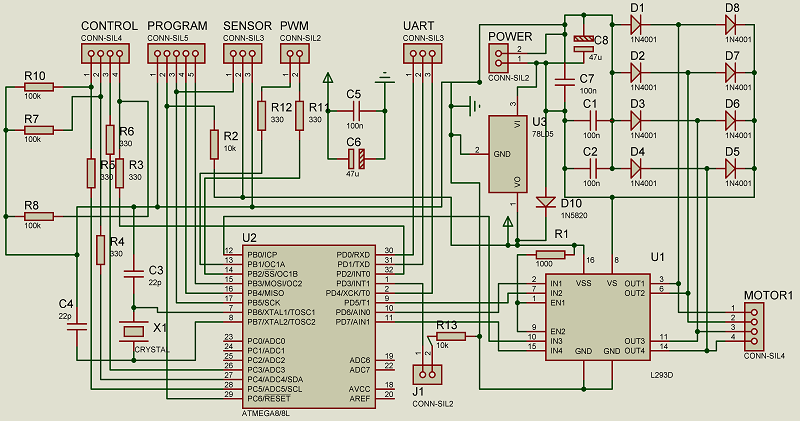Click the MOTOR1 four-pin connector body
800x421 pixels.
click(754, 327)
